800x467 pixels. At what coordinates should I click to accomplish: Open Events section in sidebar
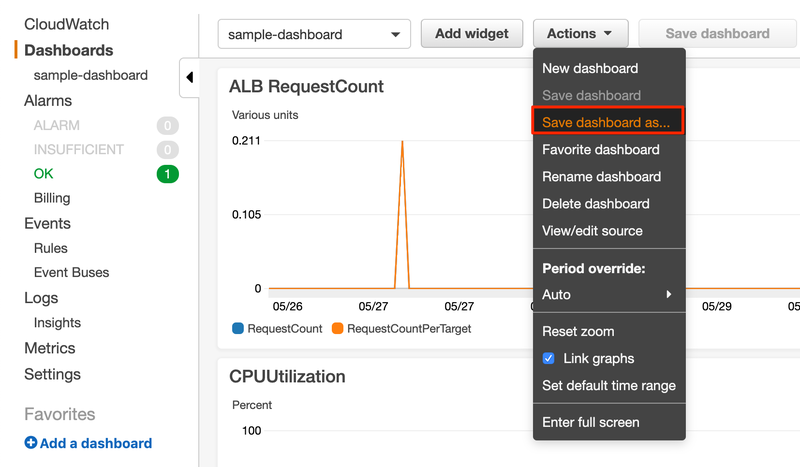(47, 224)
